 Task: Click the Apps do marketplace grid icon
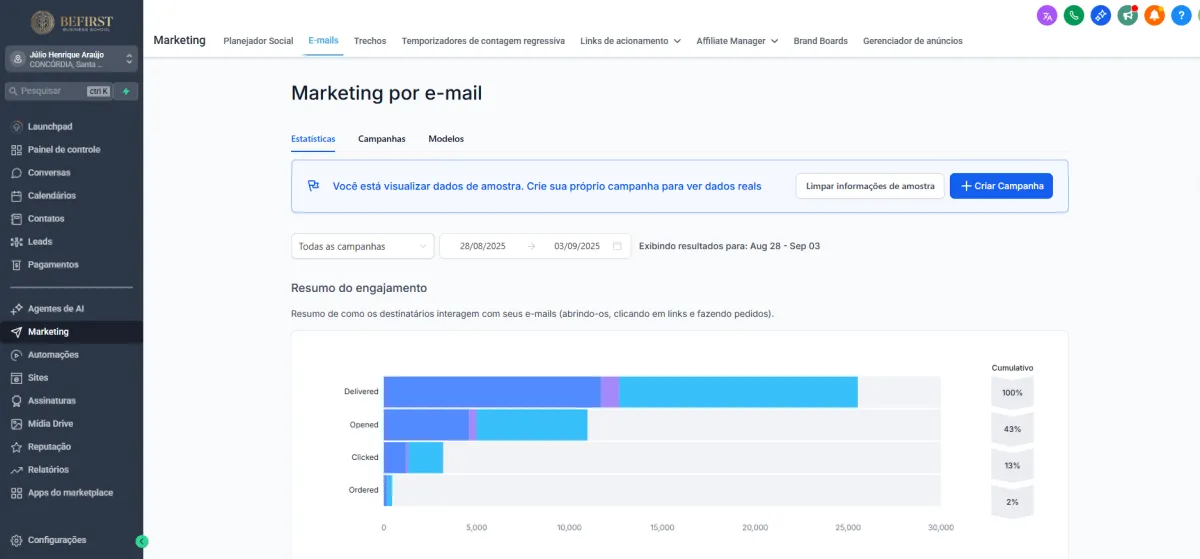click(16, 493)
